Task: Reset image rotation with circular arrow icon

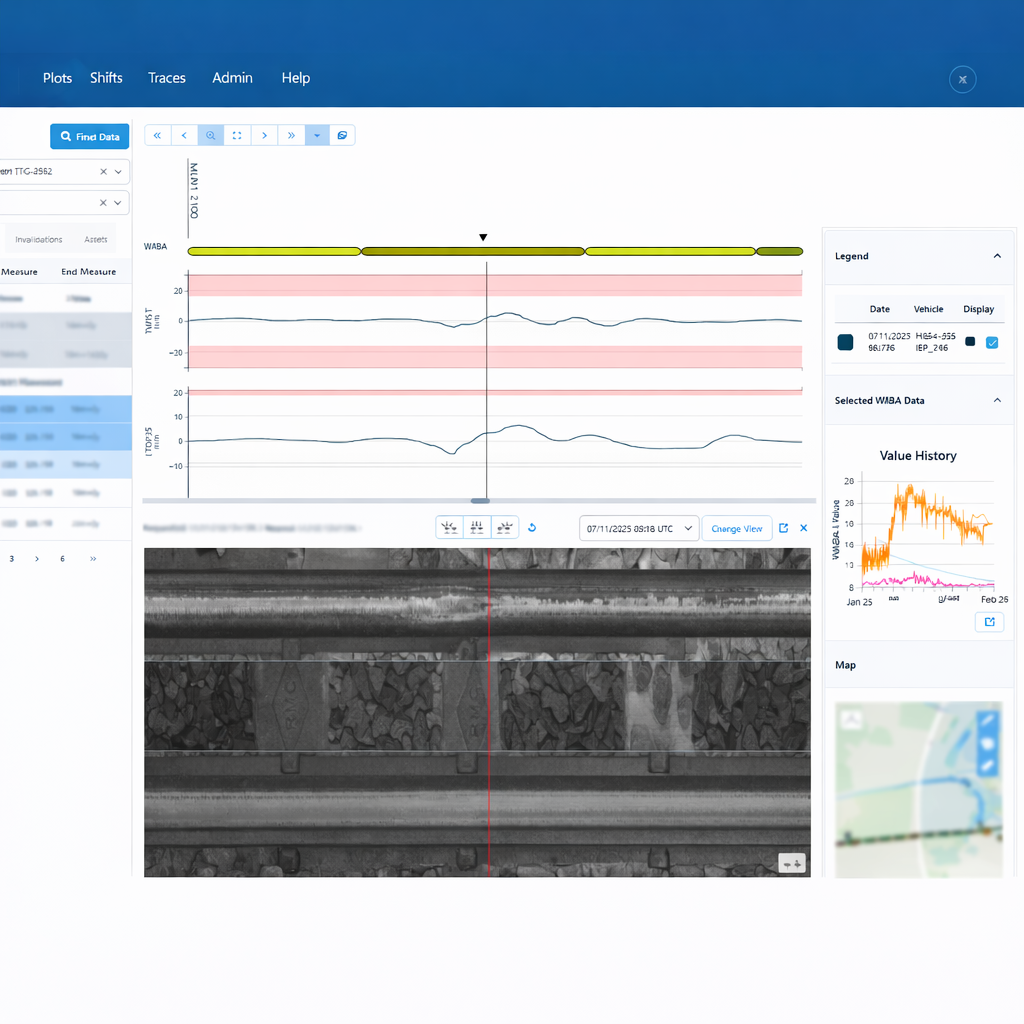Action: tap(532, 528)
